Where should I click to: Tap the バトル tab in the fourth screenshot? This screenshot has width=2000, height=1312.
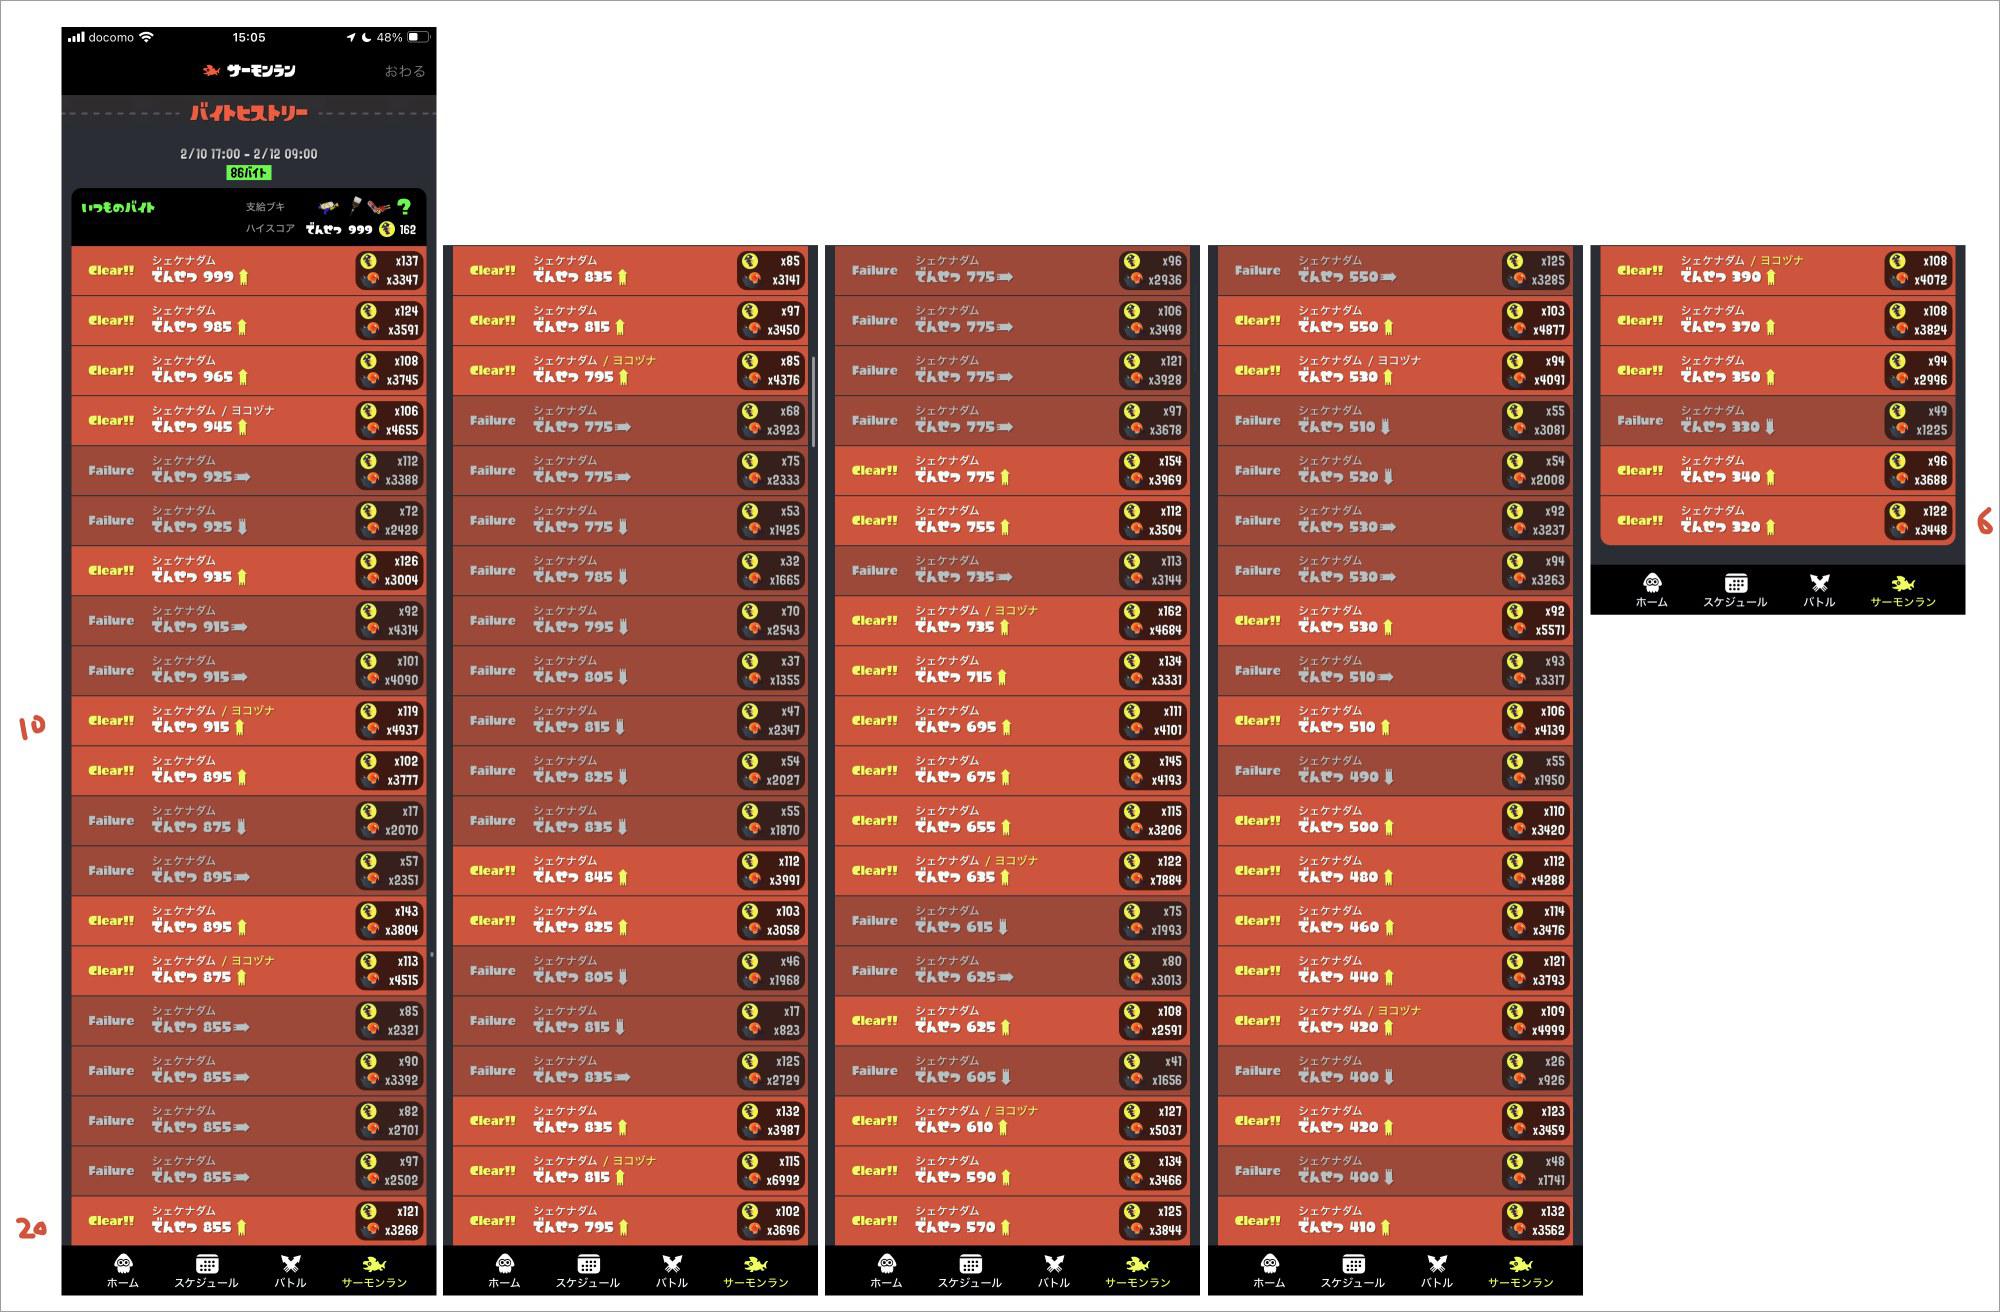[x=1437, y=1271]
